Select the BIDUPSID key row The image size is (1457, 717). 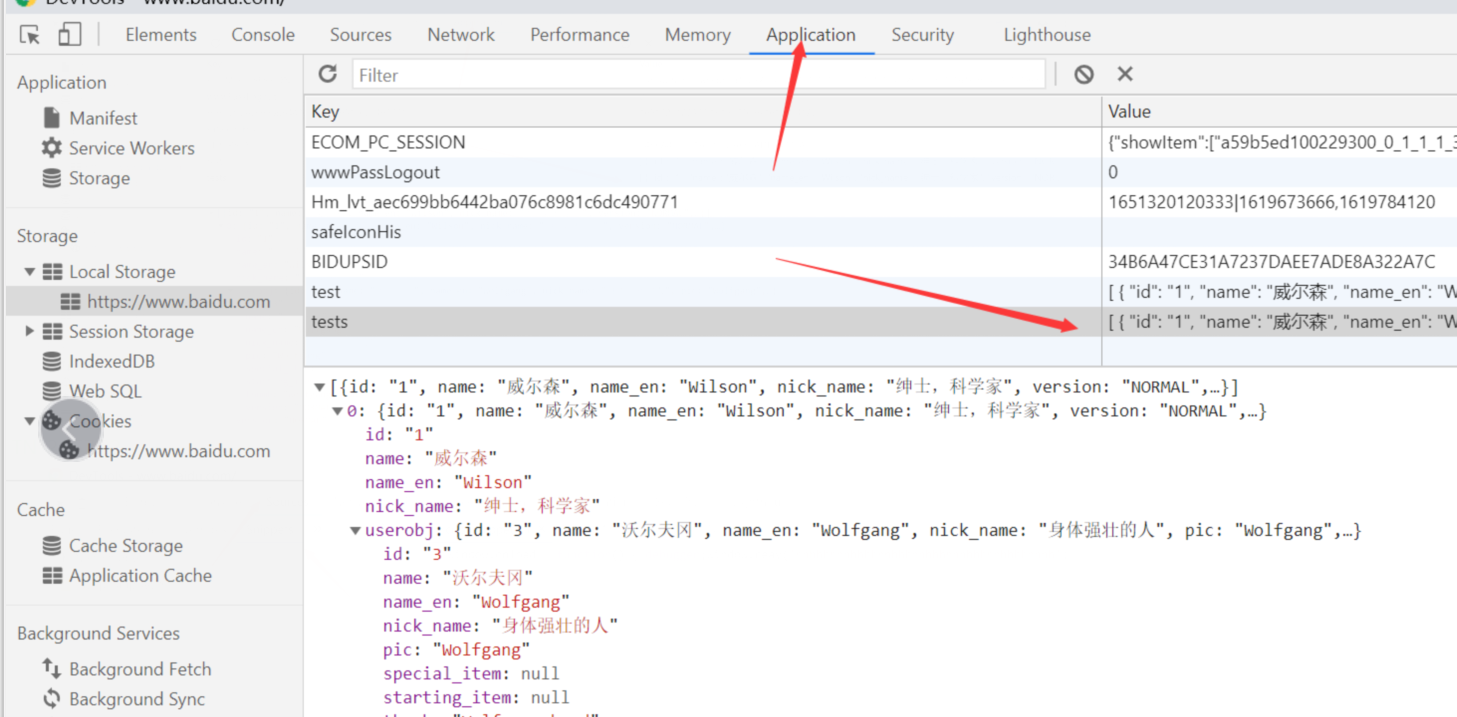pyautogui.click(x=702, y=262)
